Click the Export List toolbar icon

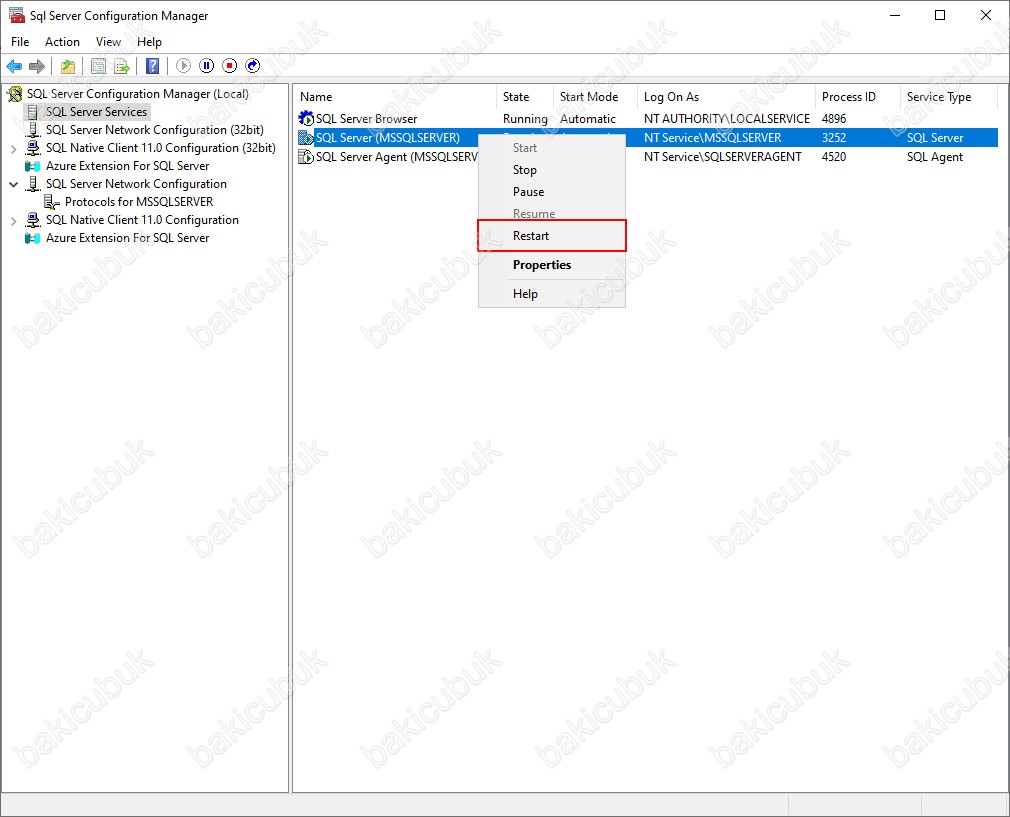click(122, 66)
